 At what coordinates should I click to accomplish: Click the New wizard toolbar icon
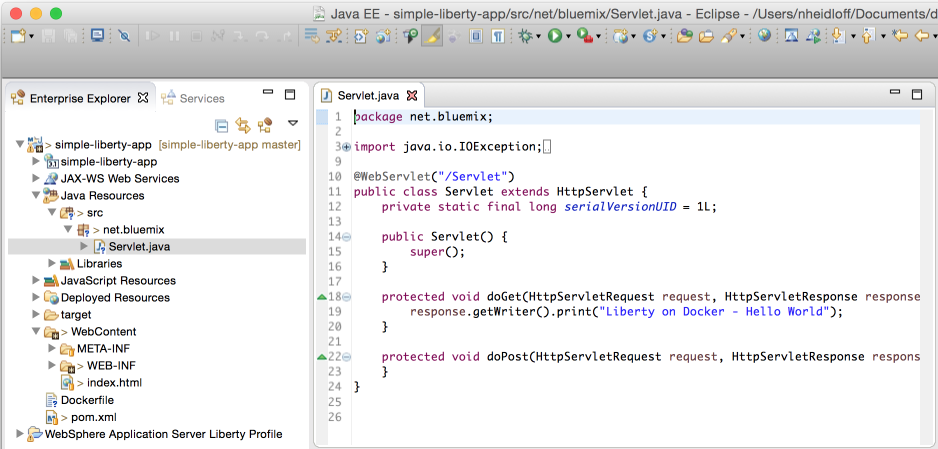pos(18,36)
